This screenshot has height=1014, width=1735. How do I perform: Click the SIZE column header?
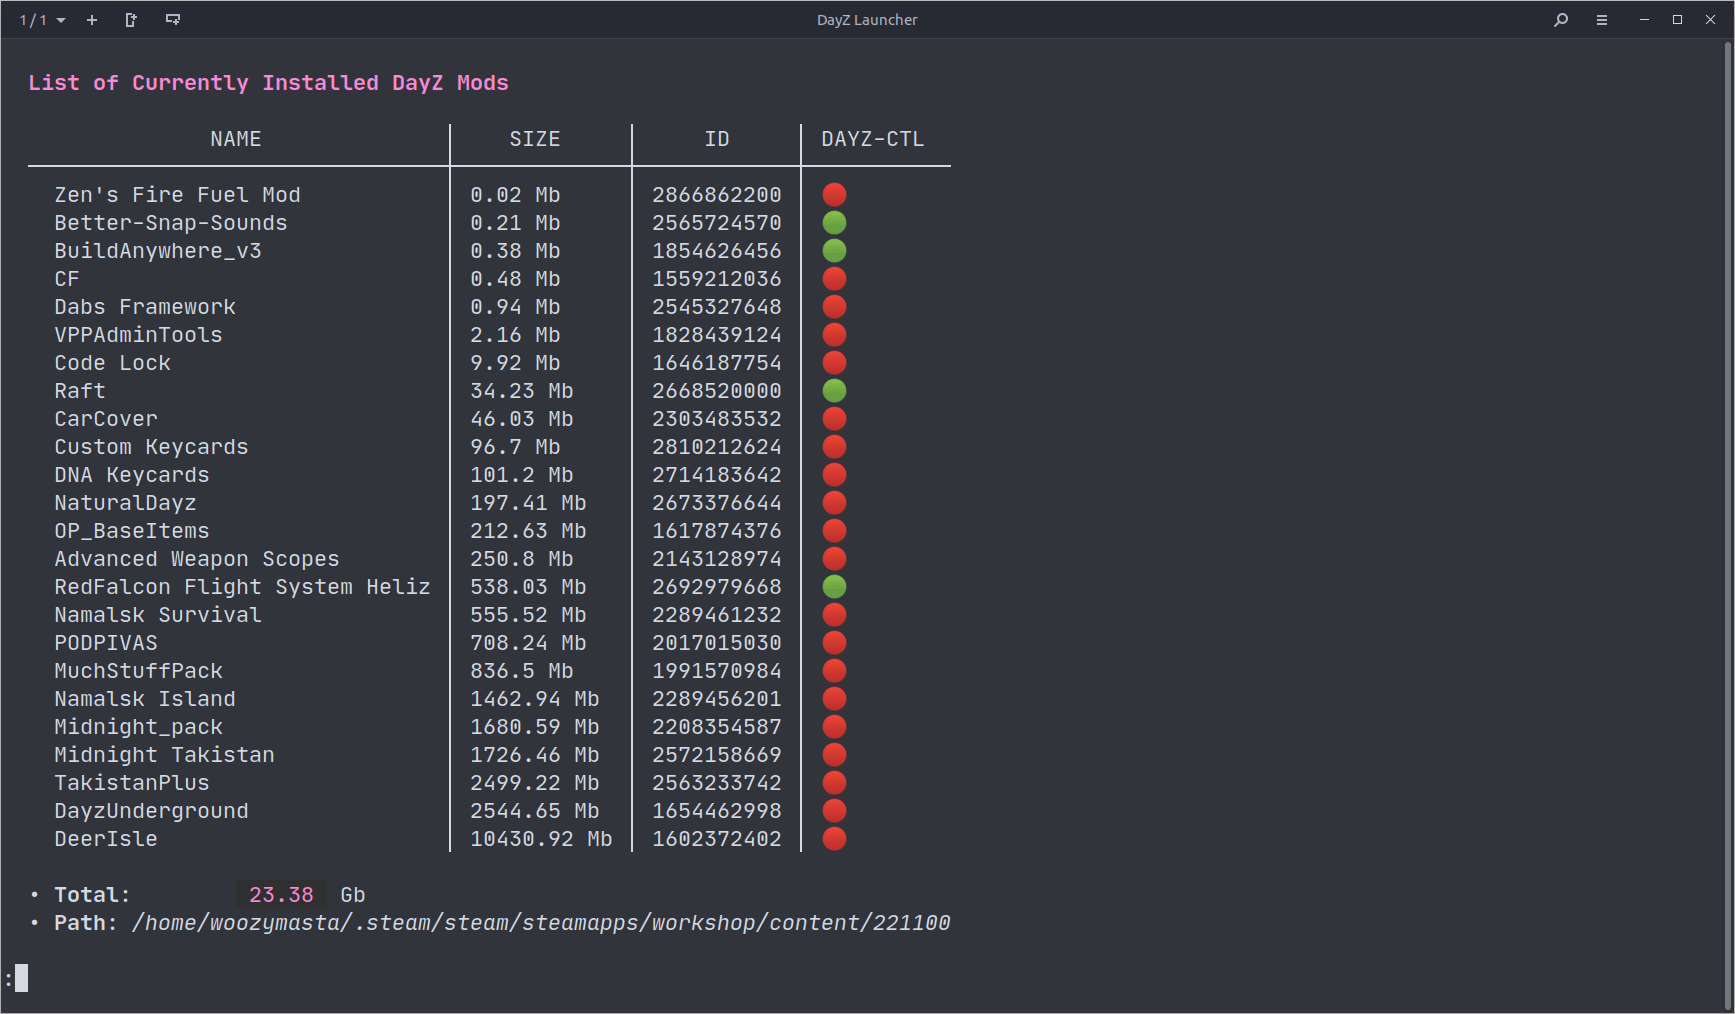pyautogui.click(x=535, y=139)
